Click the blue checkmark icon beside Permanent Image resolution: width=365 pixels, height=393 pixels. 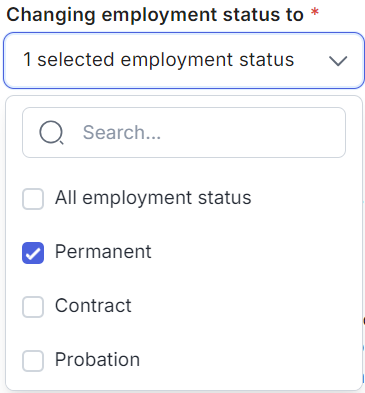33,253
